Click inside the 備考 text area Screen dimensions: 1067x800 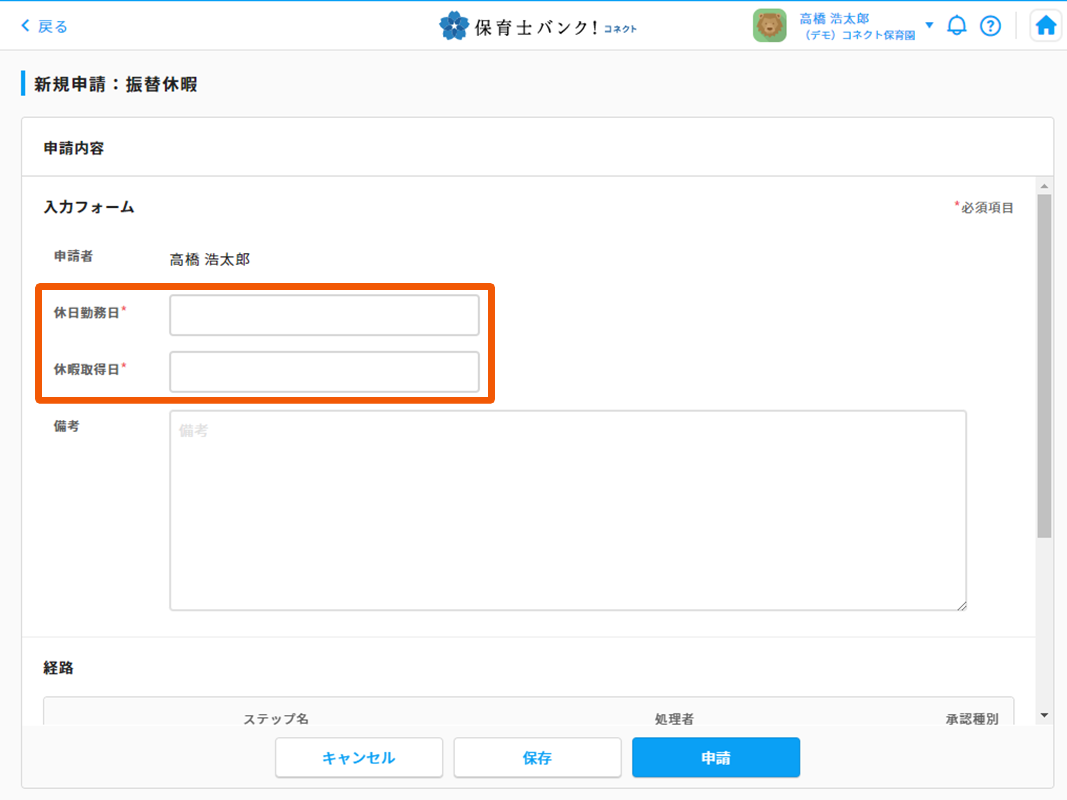tap(567, 510)
